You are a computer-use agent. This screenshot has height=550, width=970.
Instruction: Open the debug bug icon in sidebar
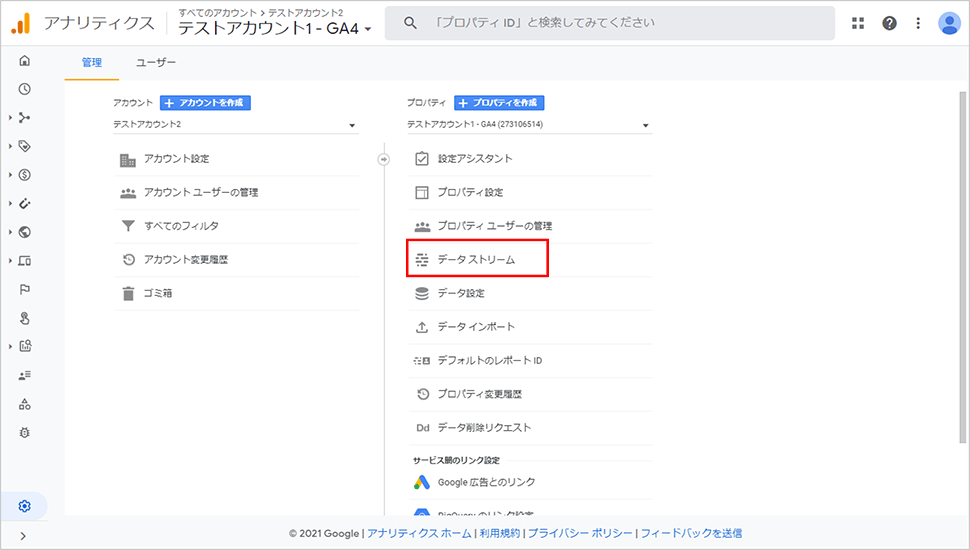25,432
